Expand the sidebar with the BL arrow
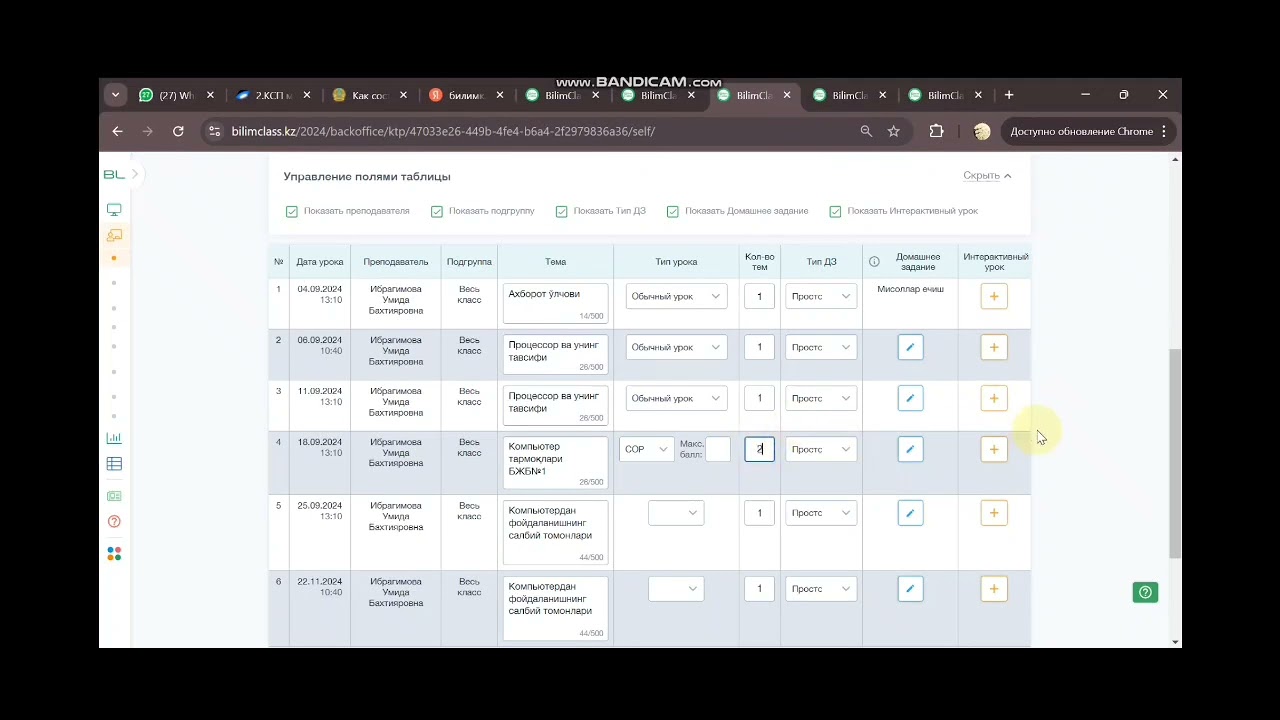The height and width of the screenshot is (720, 1280). click(135, 175)
